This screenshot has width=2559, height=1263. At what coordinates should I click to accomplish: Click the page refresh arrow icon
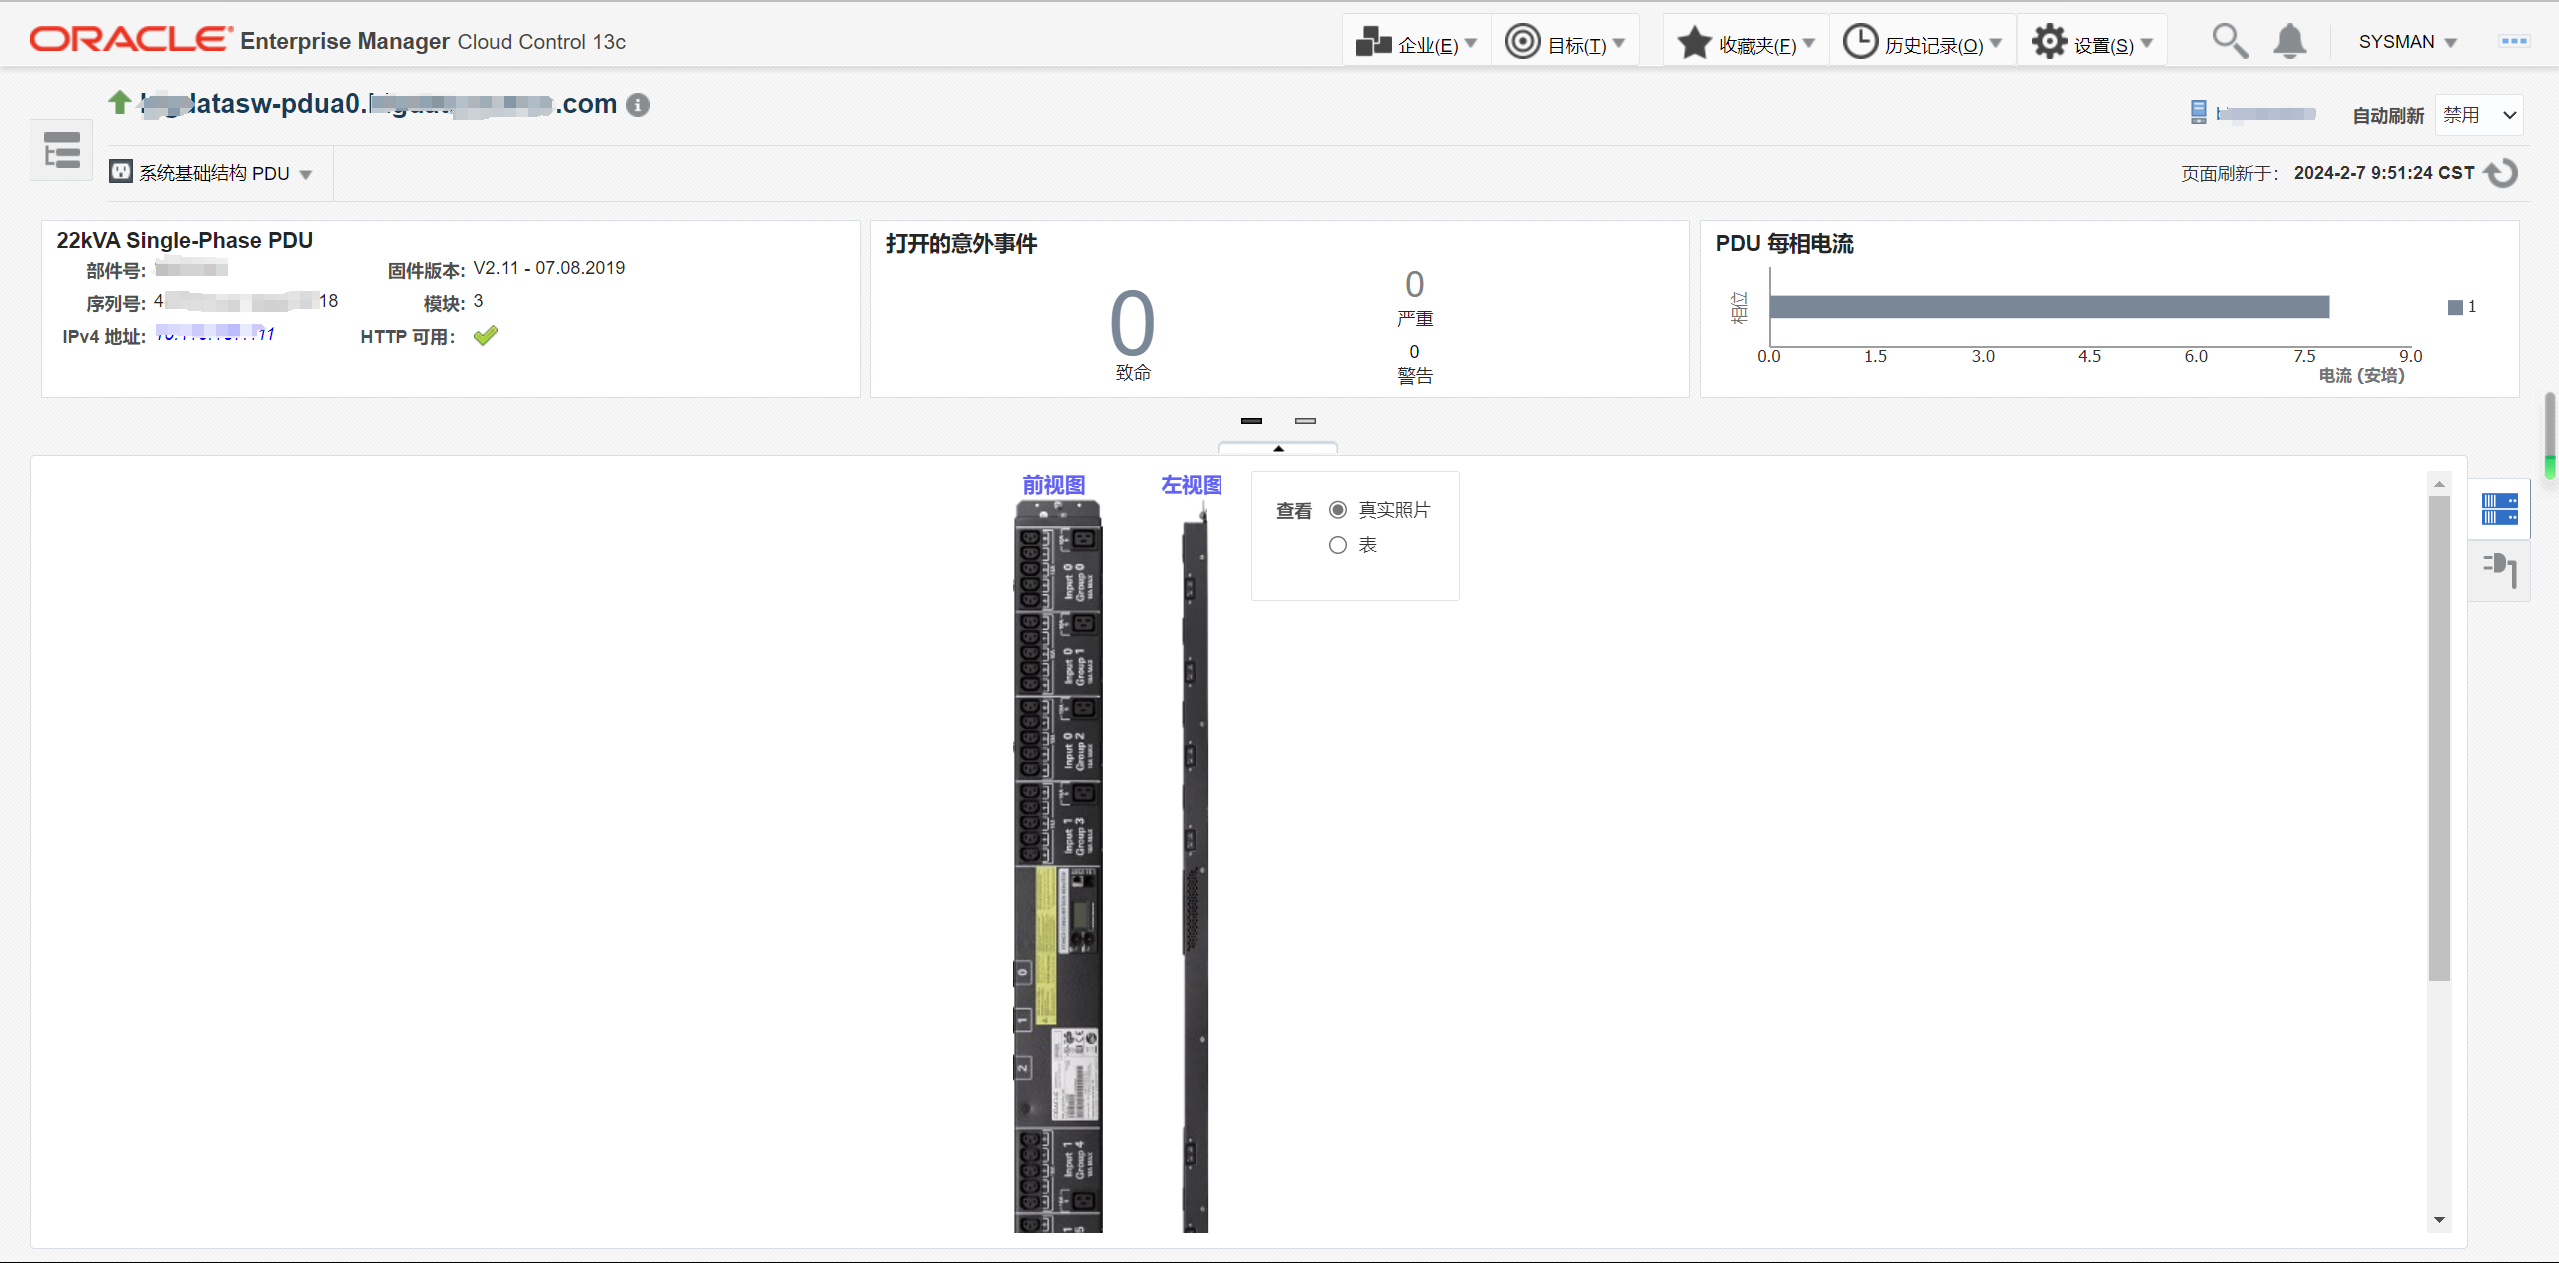point(2502,173)
